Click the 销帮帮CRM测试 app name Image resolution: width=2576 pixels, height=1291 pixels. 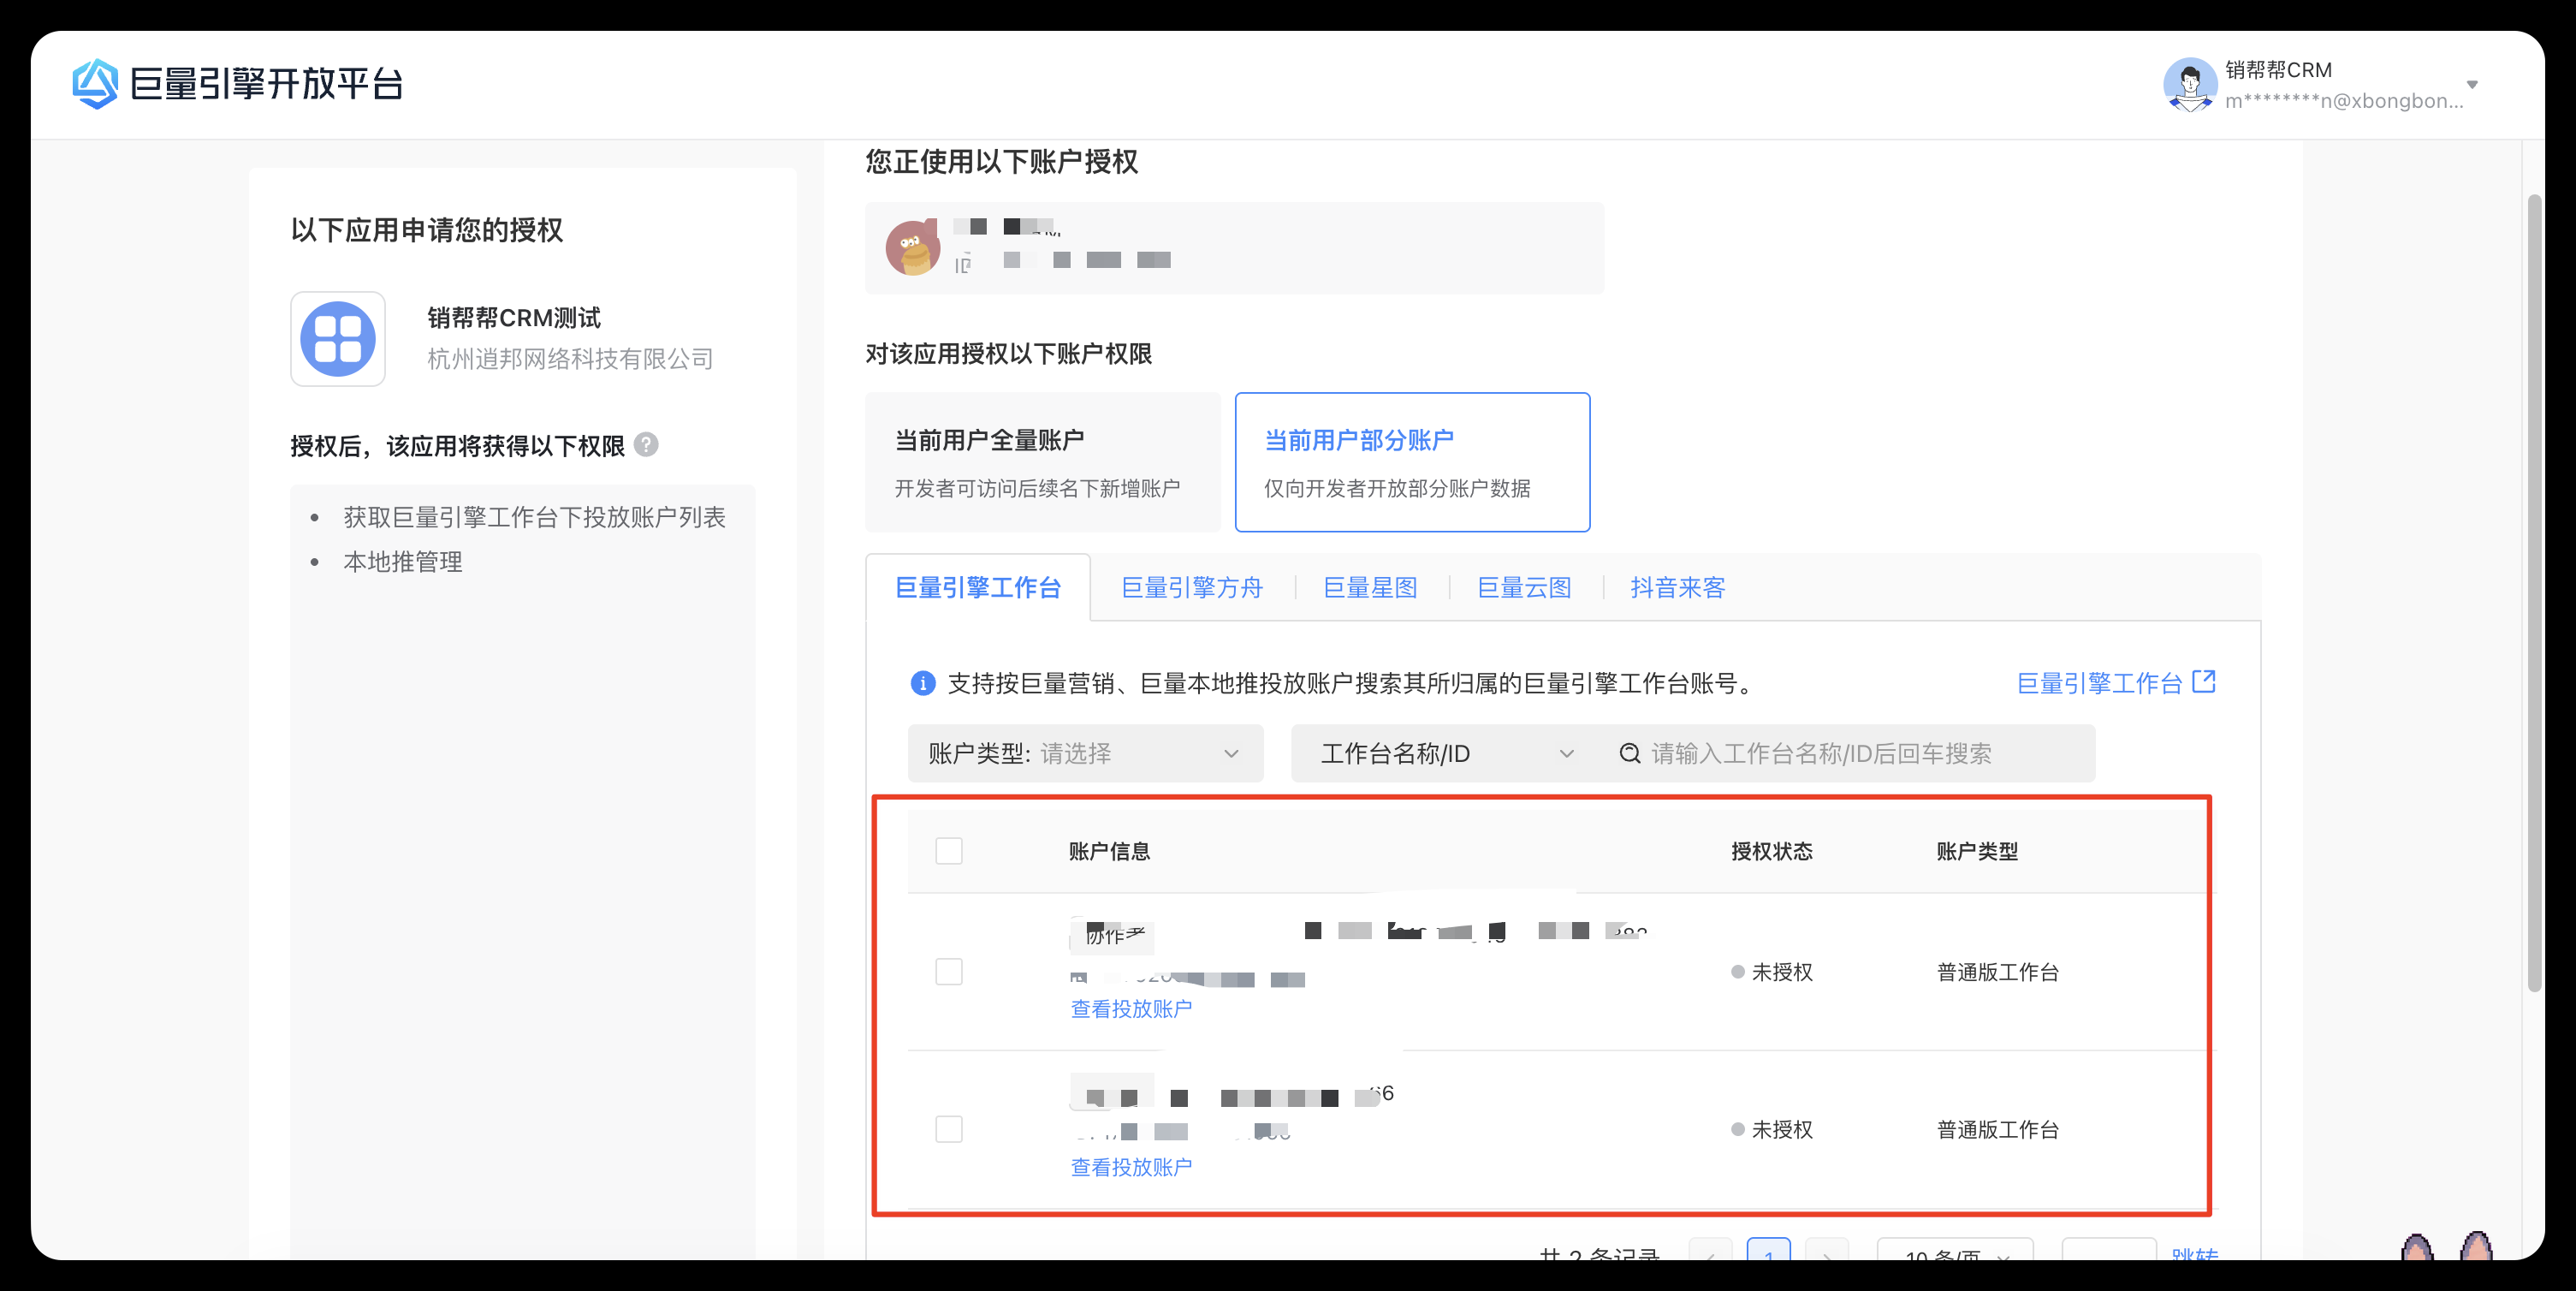tap(514, 318)
